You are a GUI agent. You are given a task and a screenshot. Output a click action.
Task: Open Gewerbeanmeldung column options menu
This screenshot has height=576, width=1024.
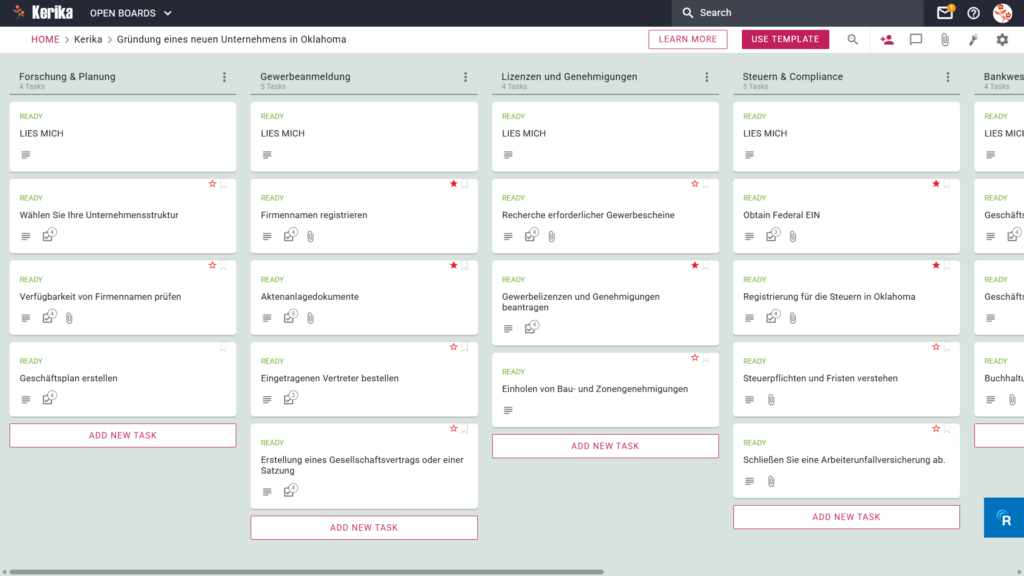click(x=466, y=77)
